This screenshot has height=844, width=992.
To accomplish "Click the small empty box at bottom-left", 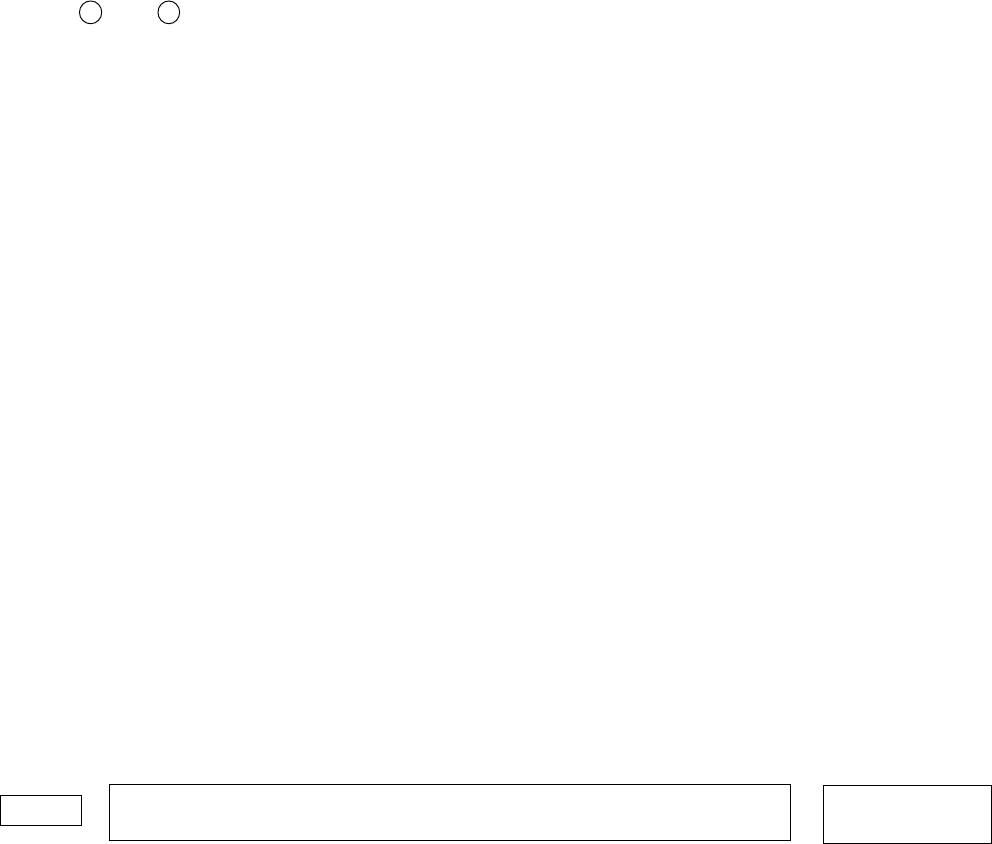I will coord(41,810).
